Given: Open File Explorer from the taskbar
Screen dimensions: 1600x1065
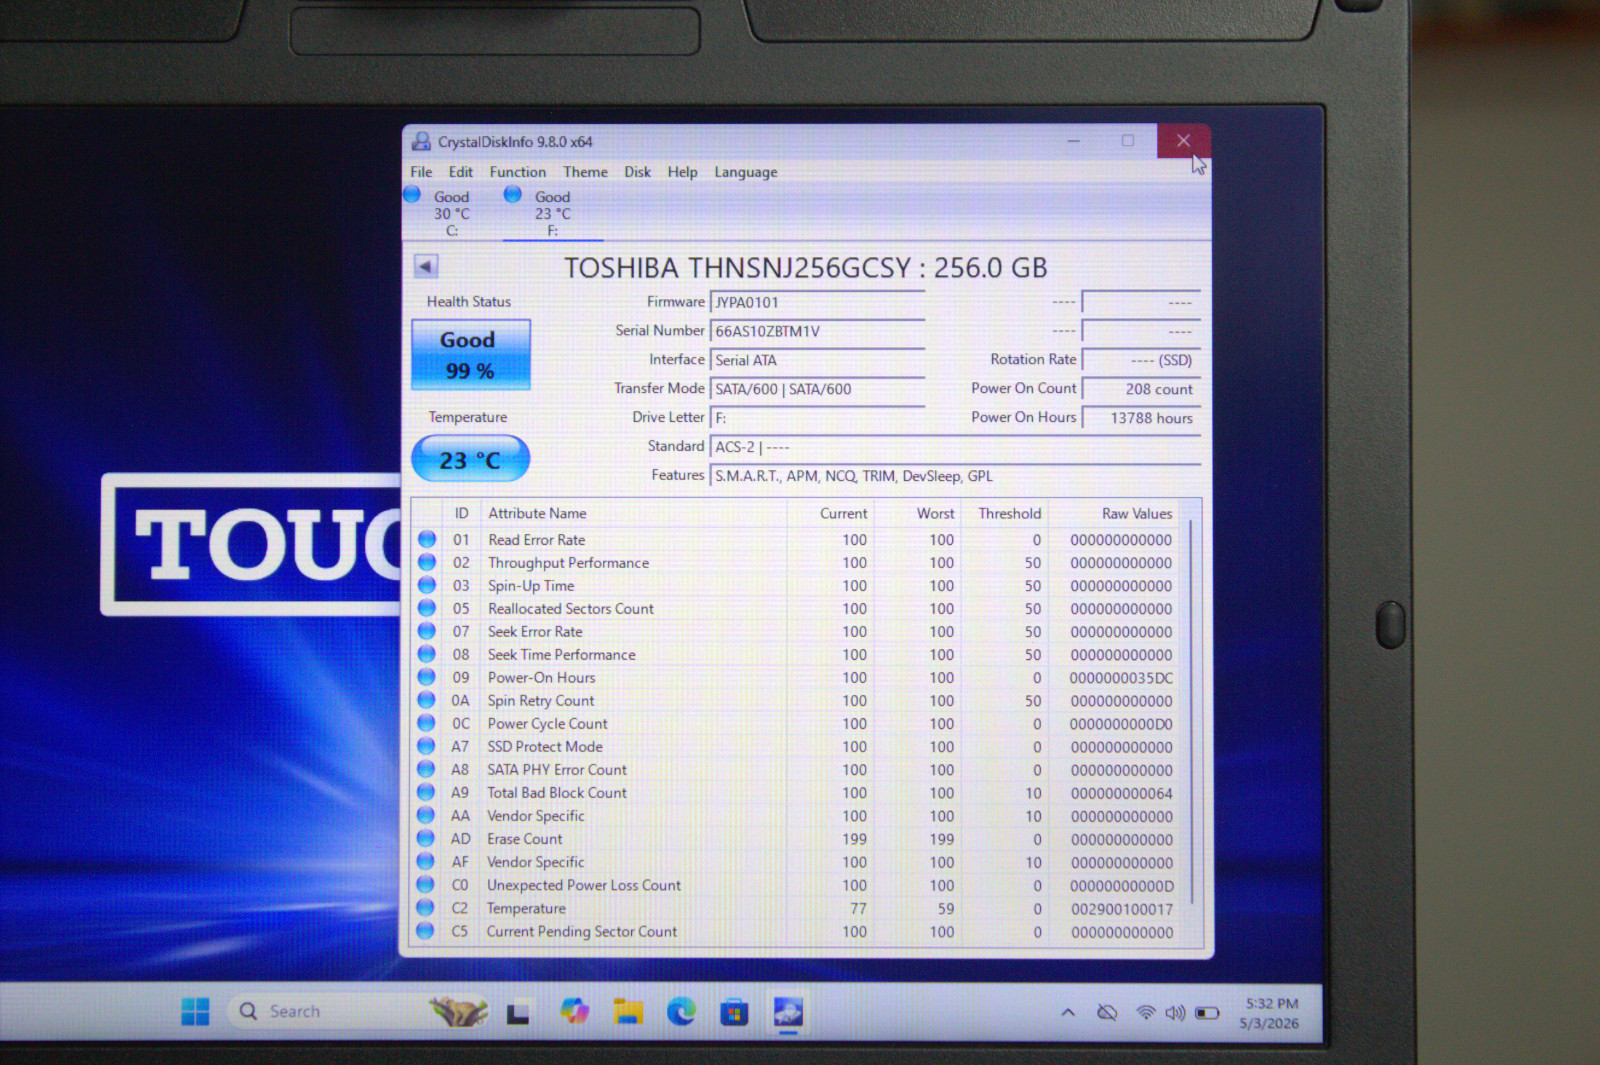Looking at the screenshot, I should 628,1012.
